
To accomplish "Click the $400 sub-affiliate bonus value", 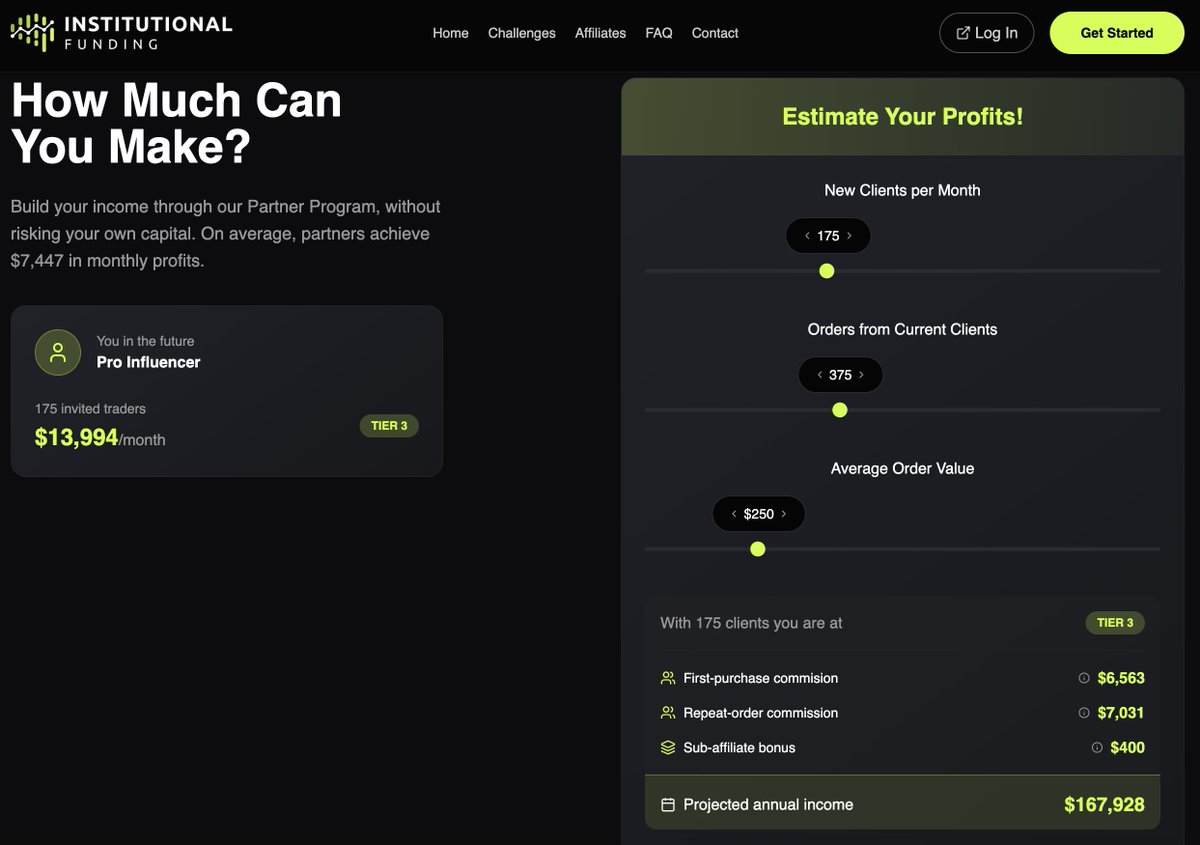I will pyautogui.click(x=1128, y=747).
